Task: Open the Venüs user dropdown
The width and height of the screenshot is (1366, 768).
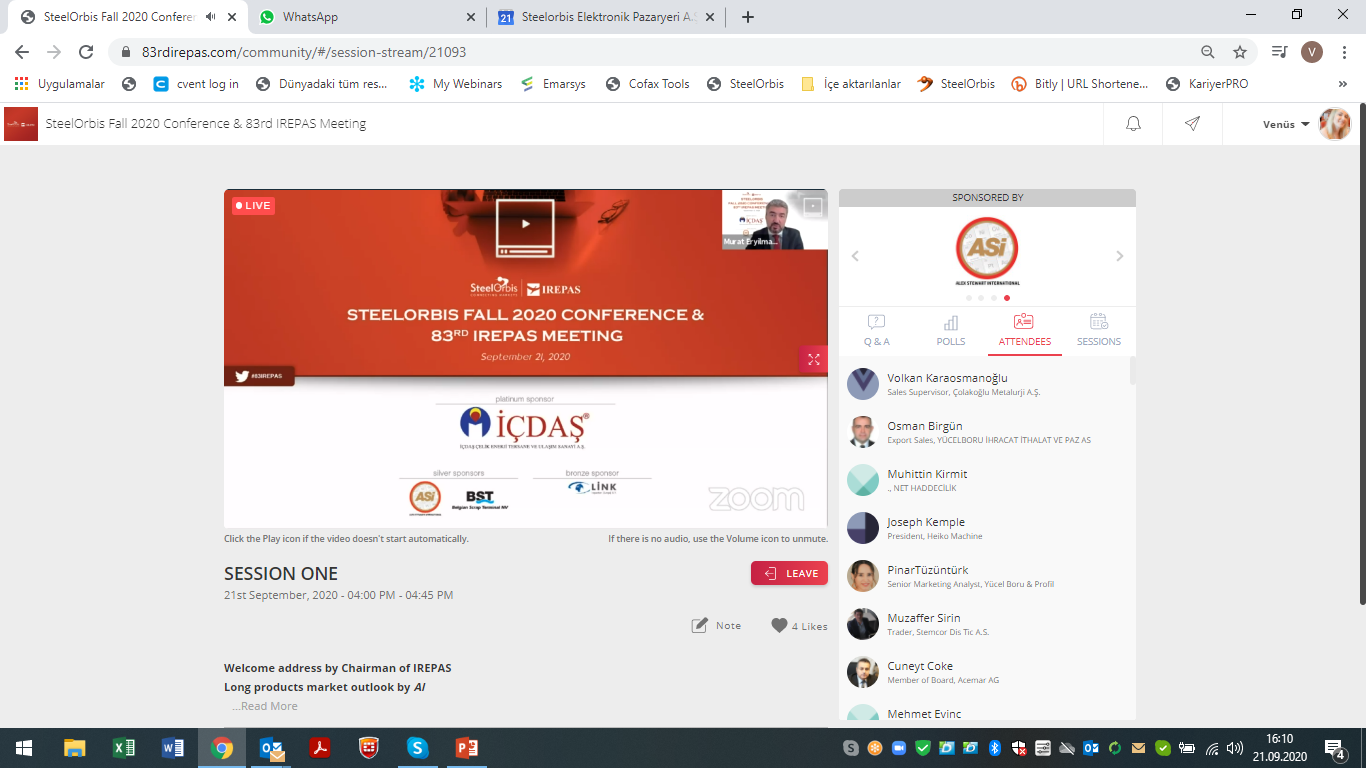Action: click(x=1286, y=124)
